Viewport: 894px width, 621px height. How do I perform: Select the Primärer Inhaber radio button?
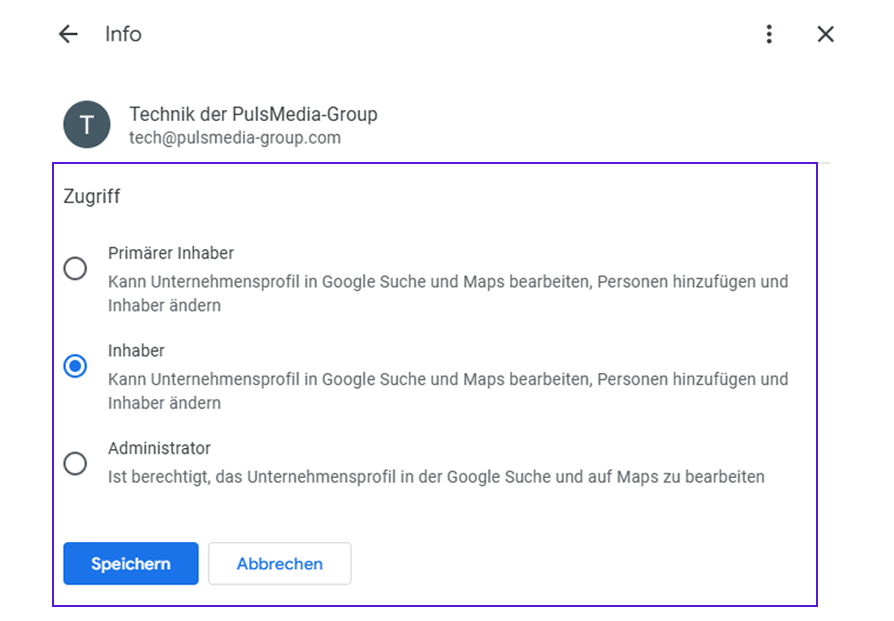tap(75, 269)
